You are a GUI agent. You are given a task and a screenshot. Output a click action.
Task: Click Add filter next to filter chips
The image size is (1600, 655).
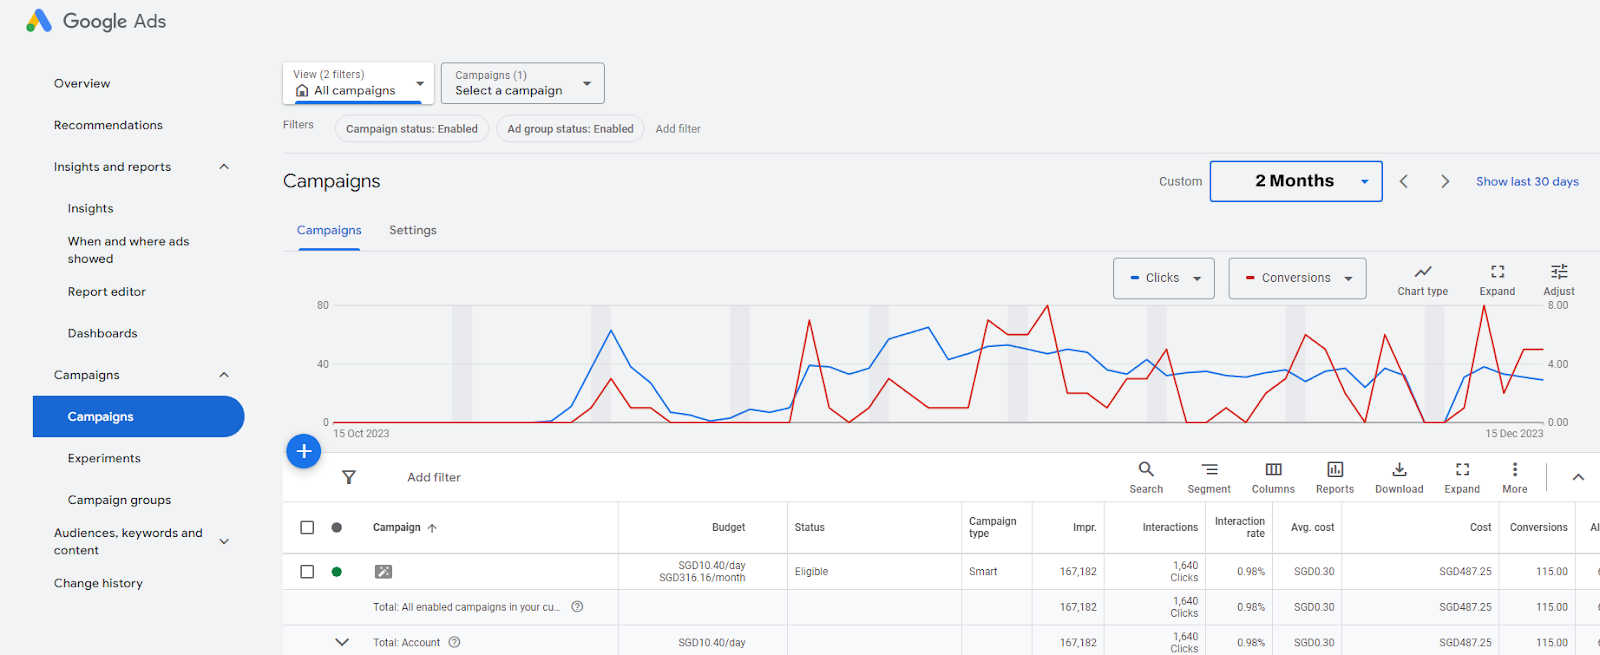678,129
